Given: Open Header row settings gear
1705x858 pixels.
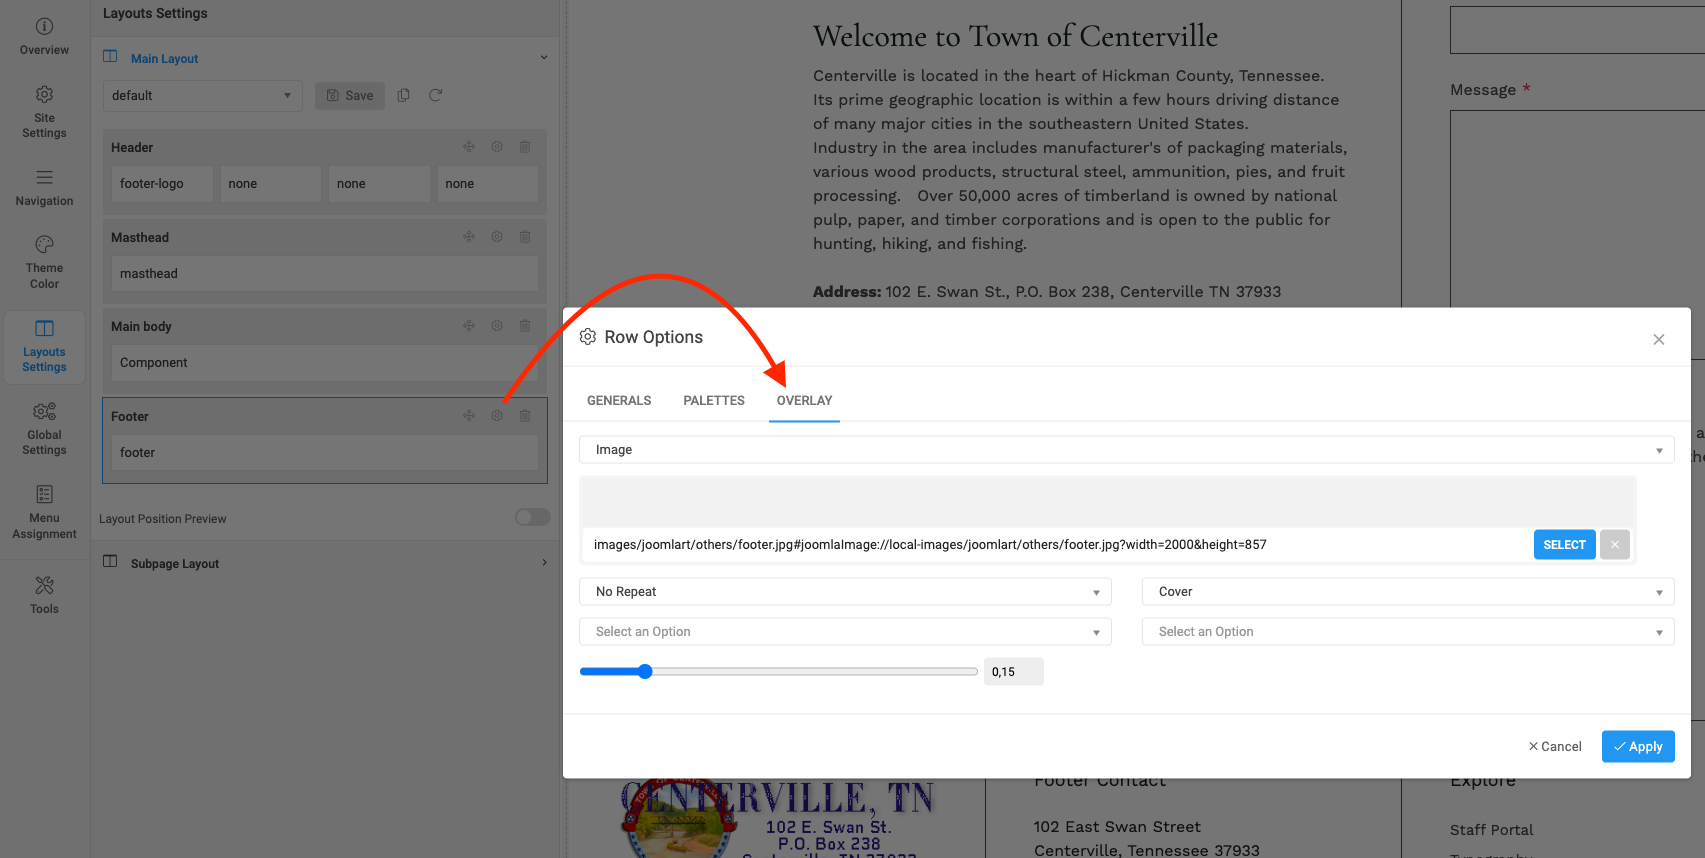Looking at the screenshot, I should [497, 147].
